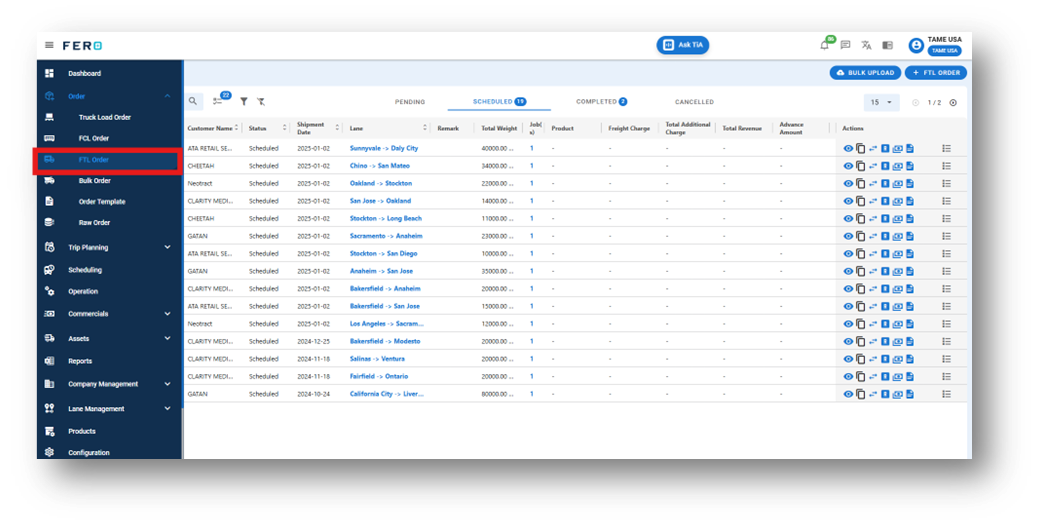Open the hamburger menu next to FERO logo
The width and height of the screenshot is (1037, 524).
49,45
